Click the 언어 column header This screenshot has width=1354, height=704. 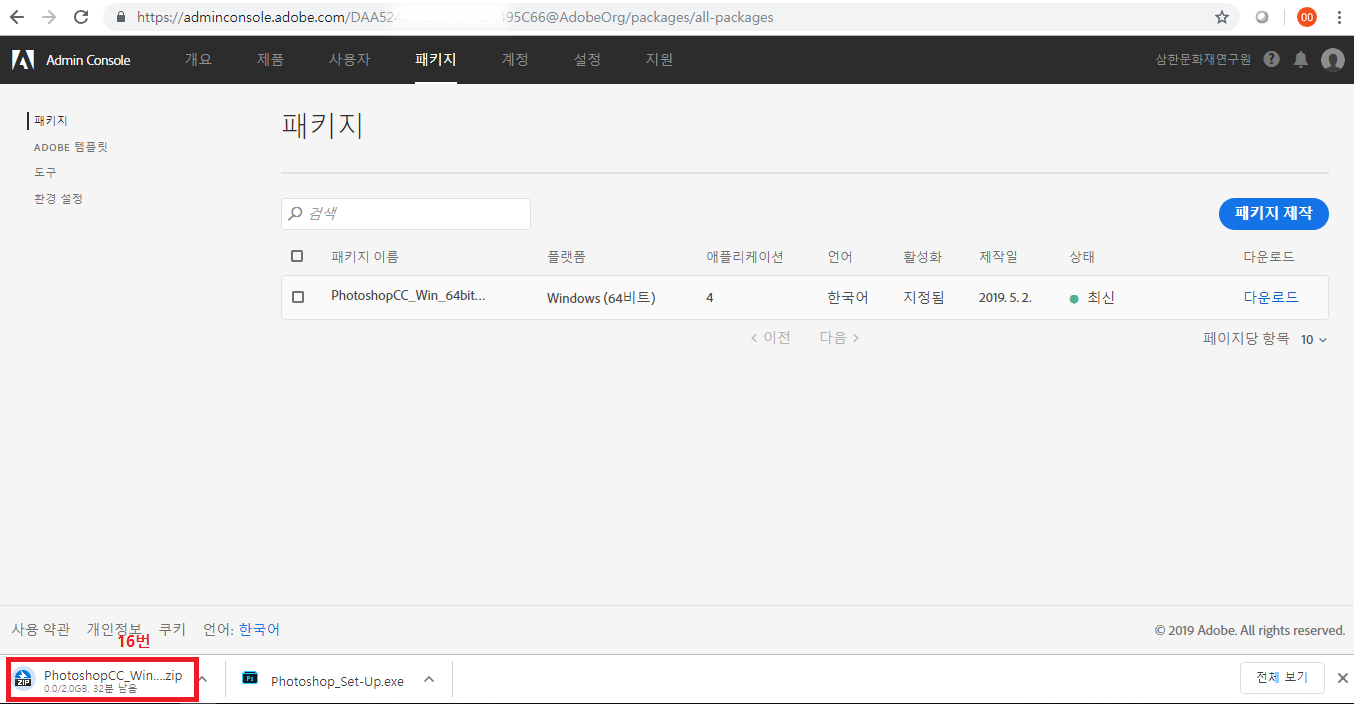click(x=840, y=257)
